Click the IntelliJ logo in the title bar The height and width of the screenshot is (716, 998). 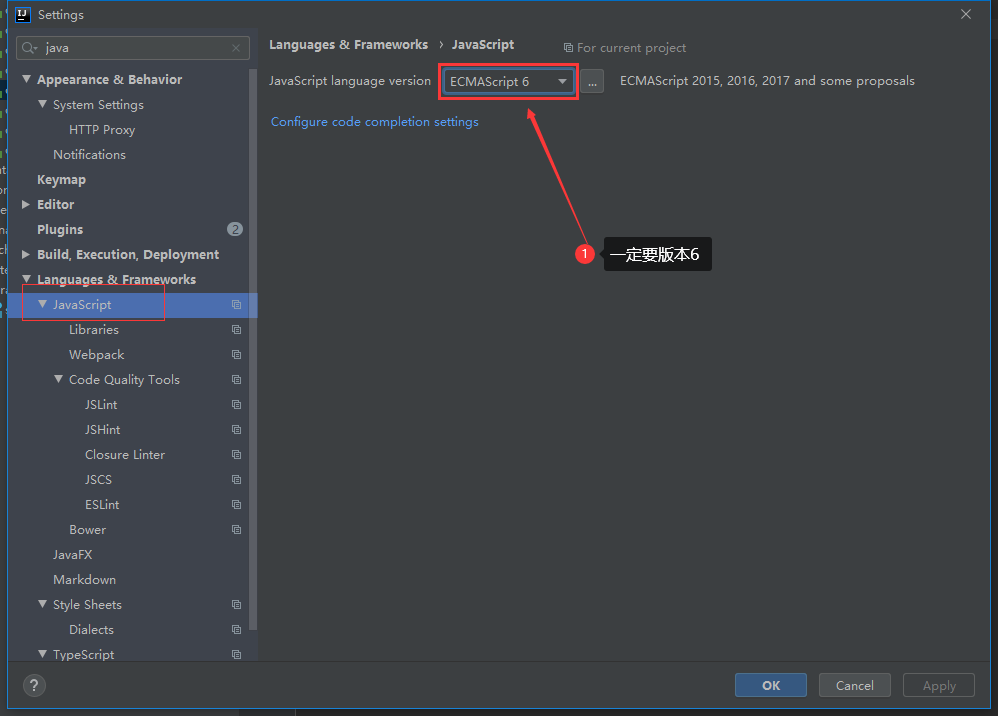click(x=23, y=14)
